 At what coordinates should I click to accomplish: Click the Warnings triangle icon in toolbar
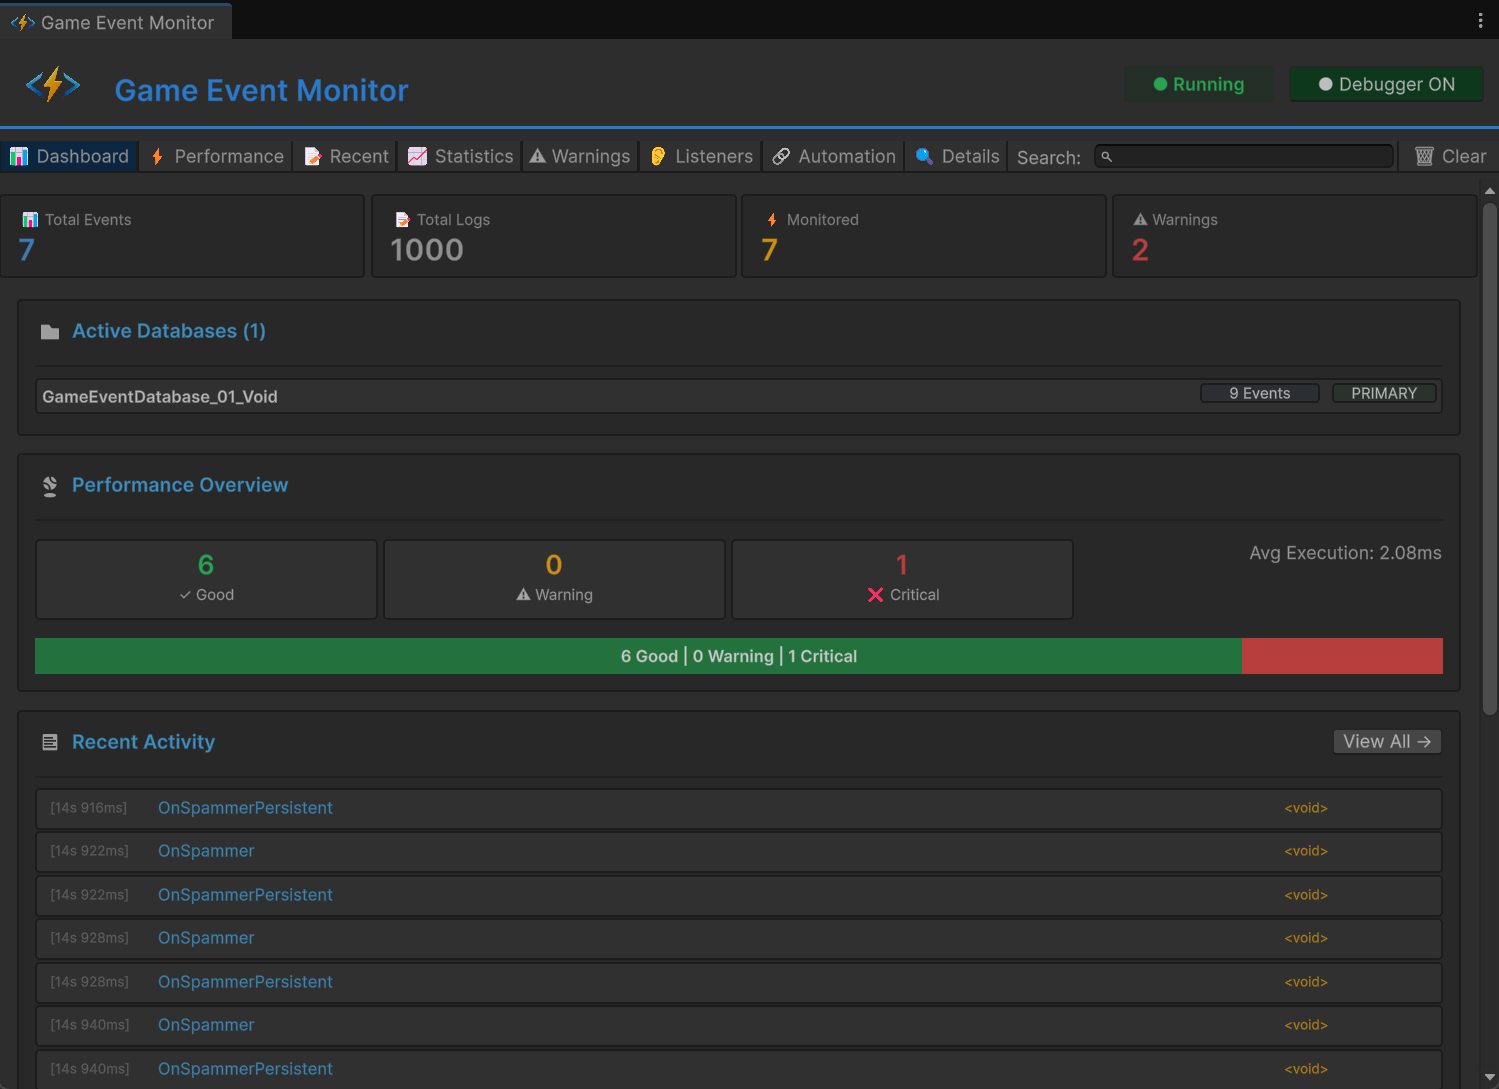[x=537, y=156]
